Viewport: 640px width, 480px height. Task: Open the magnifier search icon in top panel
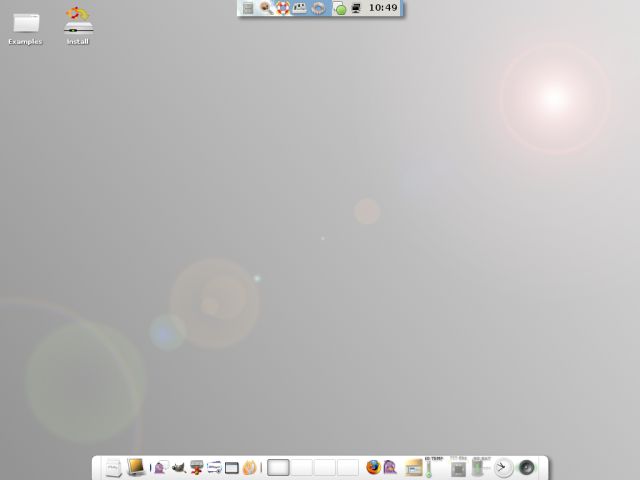pyautogui.click(x=267, y=8)
